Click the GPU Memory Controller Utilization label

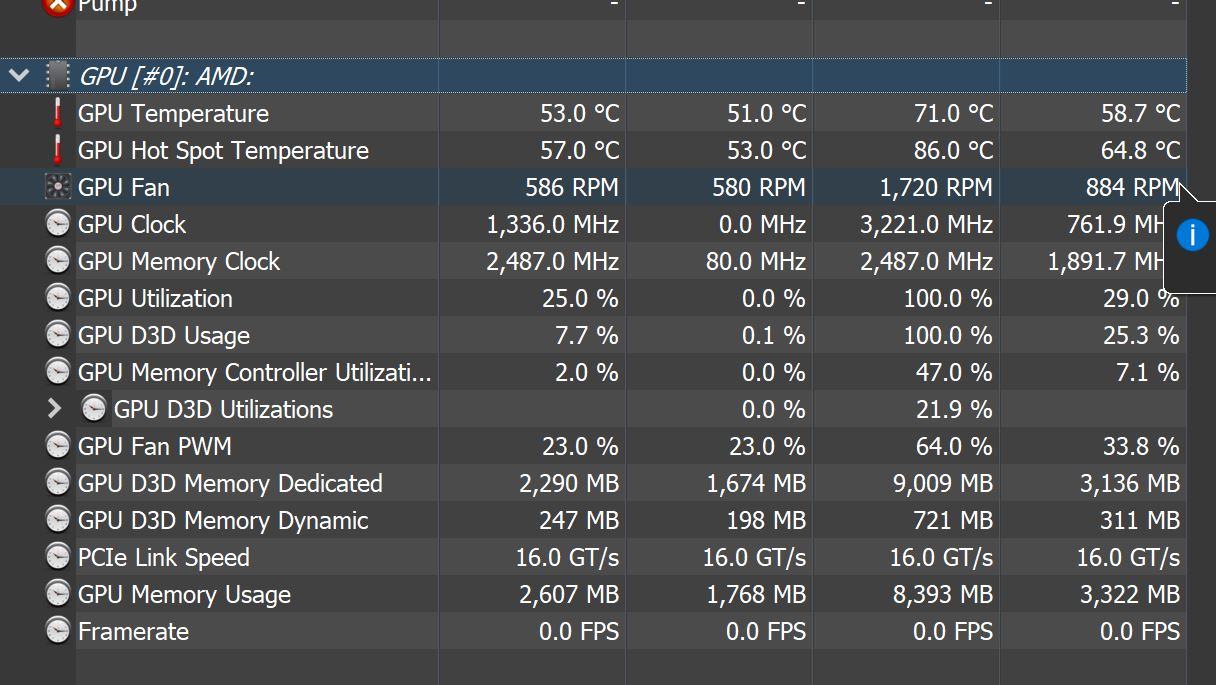point(255,372)
